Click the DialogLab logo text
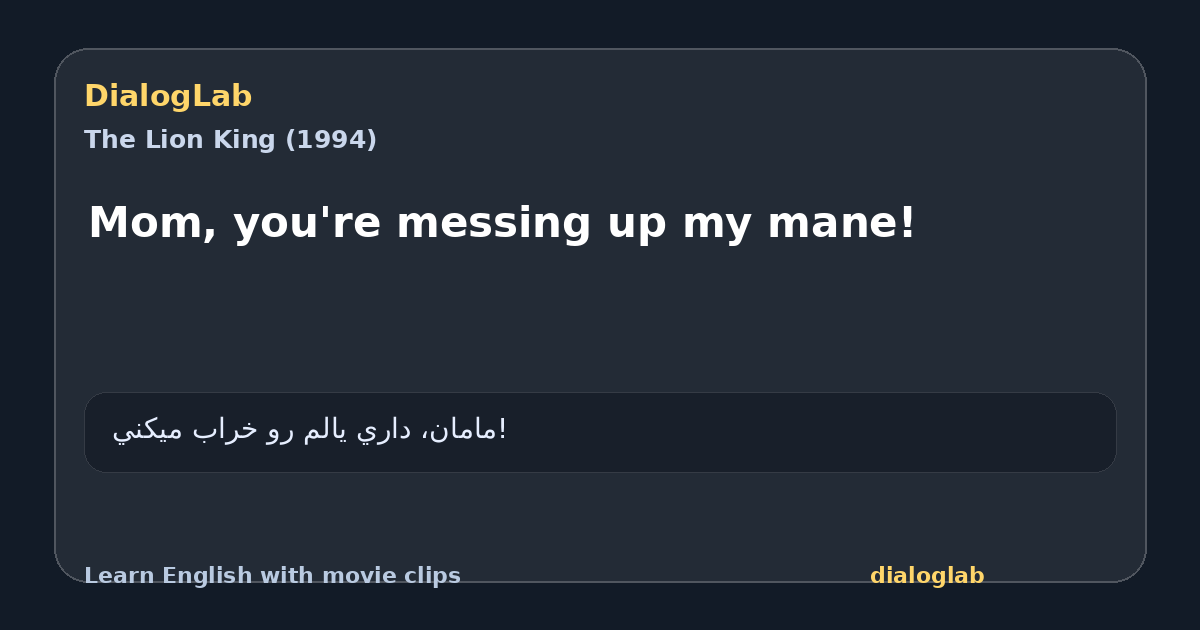Screen dimensions: 1200x630 point(168,97)
